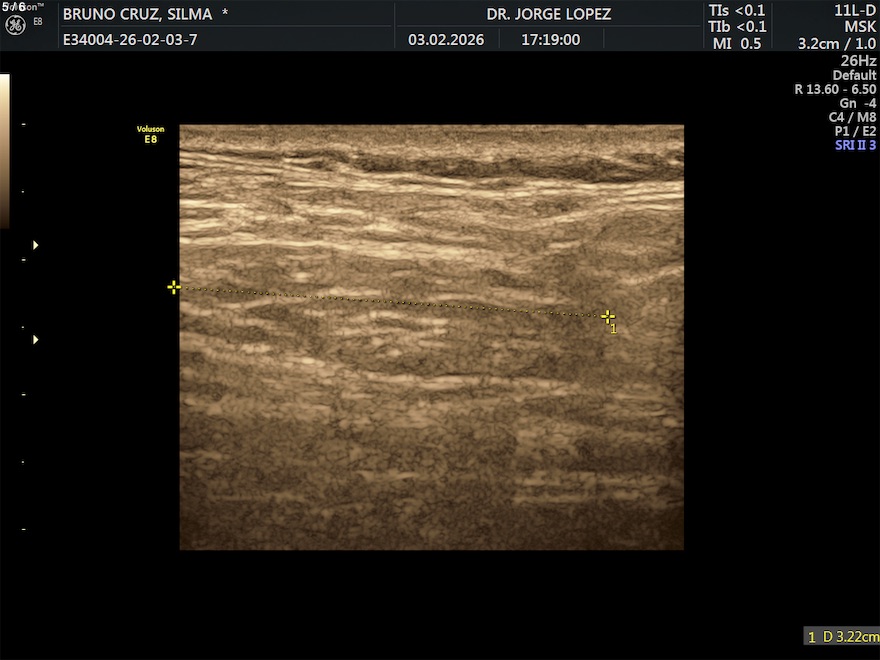This screenshot has width=880, height=660.
Task: Click the 1 D 3.22cm measurement result
Action: click(x=842, y=636)
